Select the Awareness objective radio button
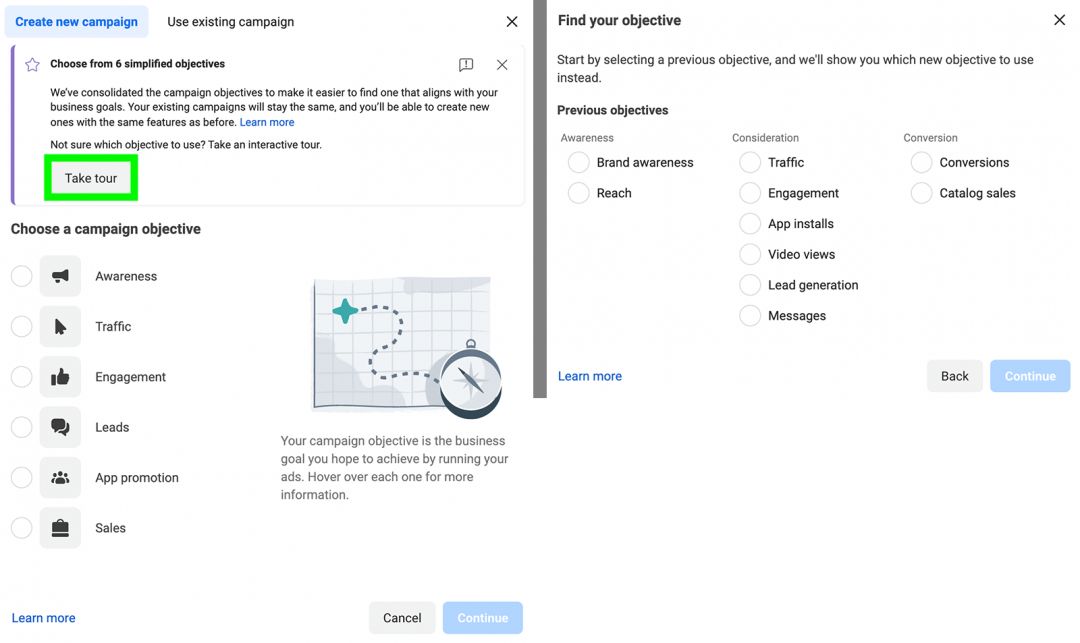Image resolution: width=1080 pixels, height=643 pixels. [x=22, y=276]
